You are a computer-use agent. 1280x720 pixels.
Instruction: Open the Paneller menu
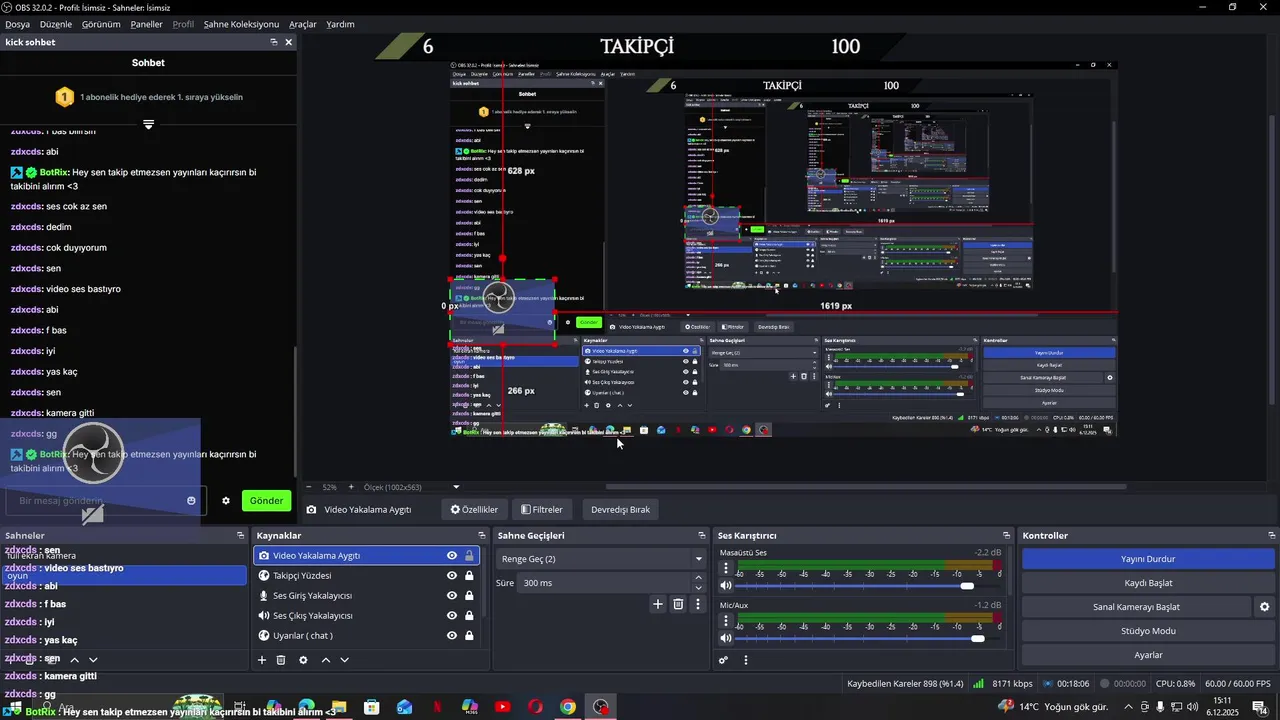tap(146, 24)
